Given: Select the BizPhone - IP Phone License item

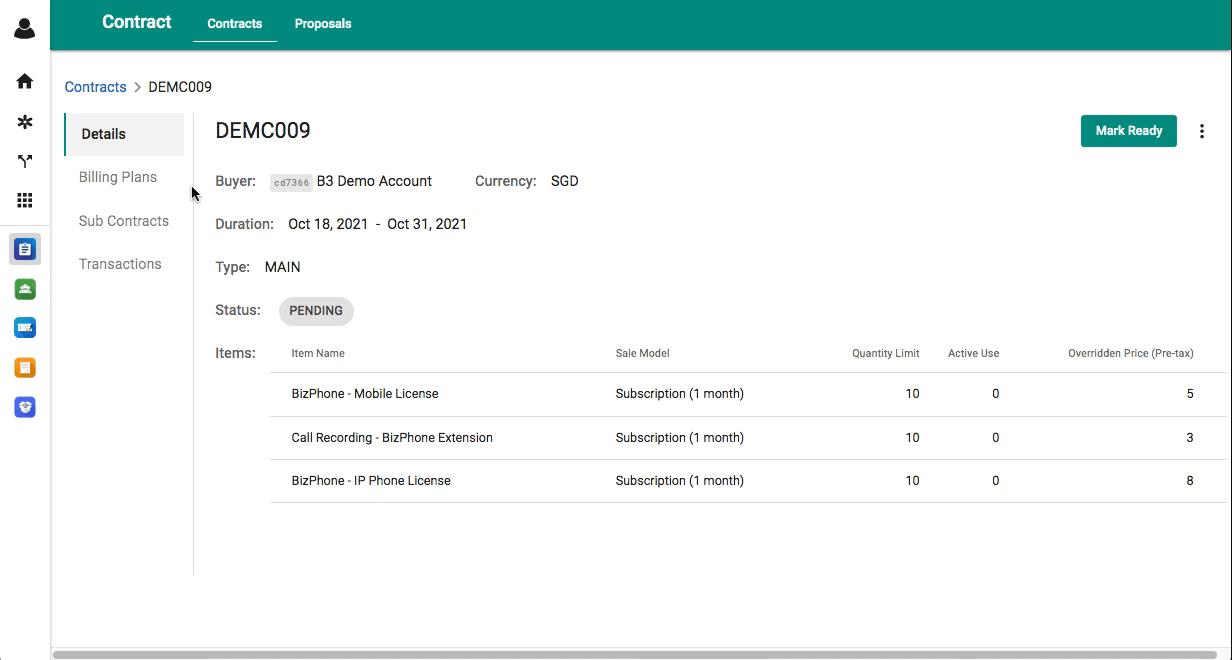Looking at the screenshot, I should [x=371, y=481].
